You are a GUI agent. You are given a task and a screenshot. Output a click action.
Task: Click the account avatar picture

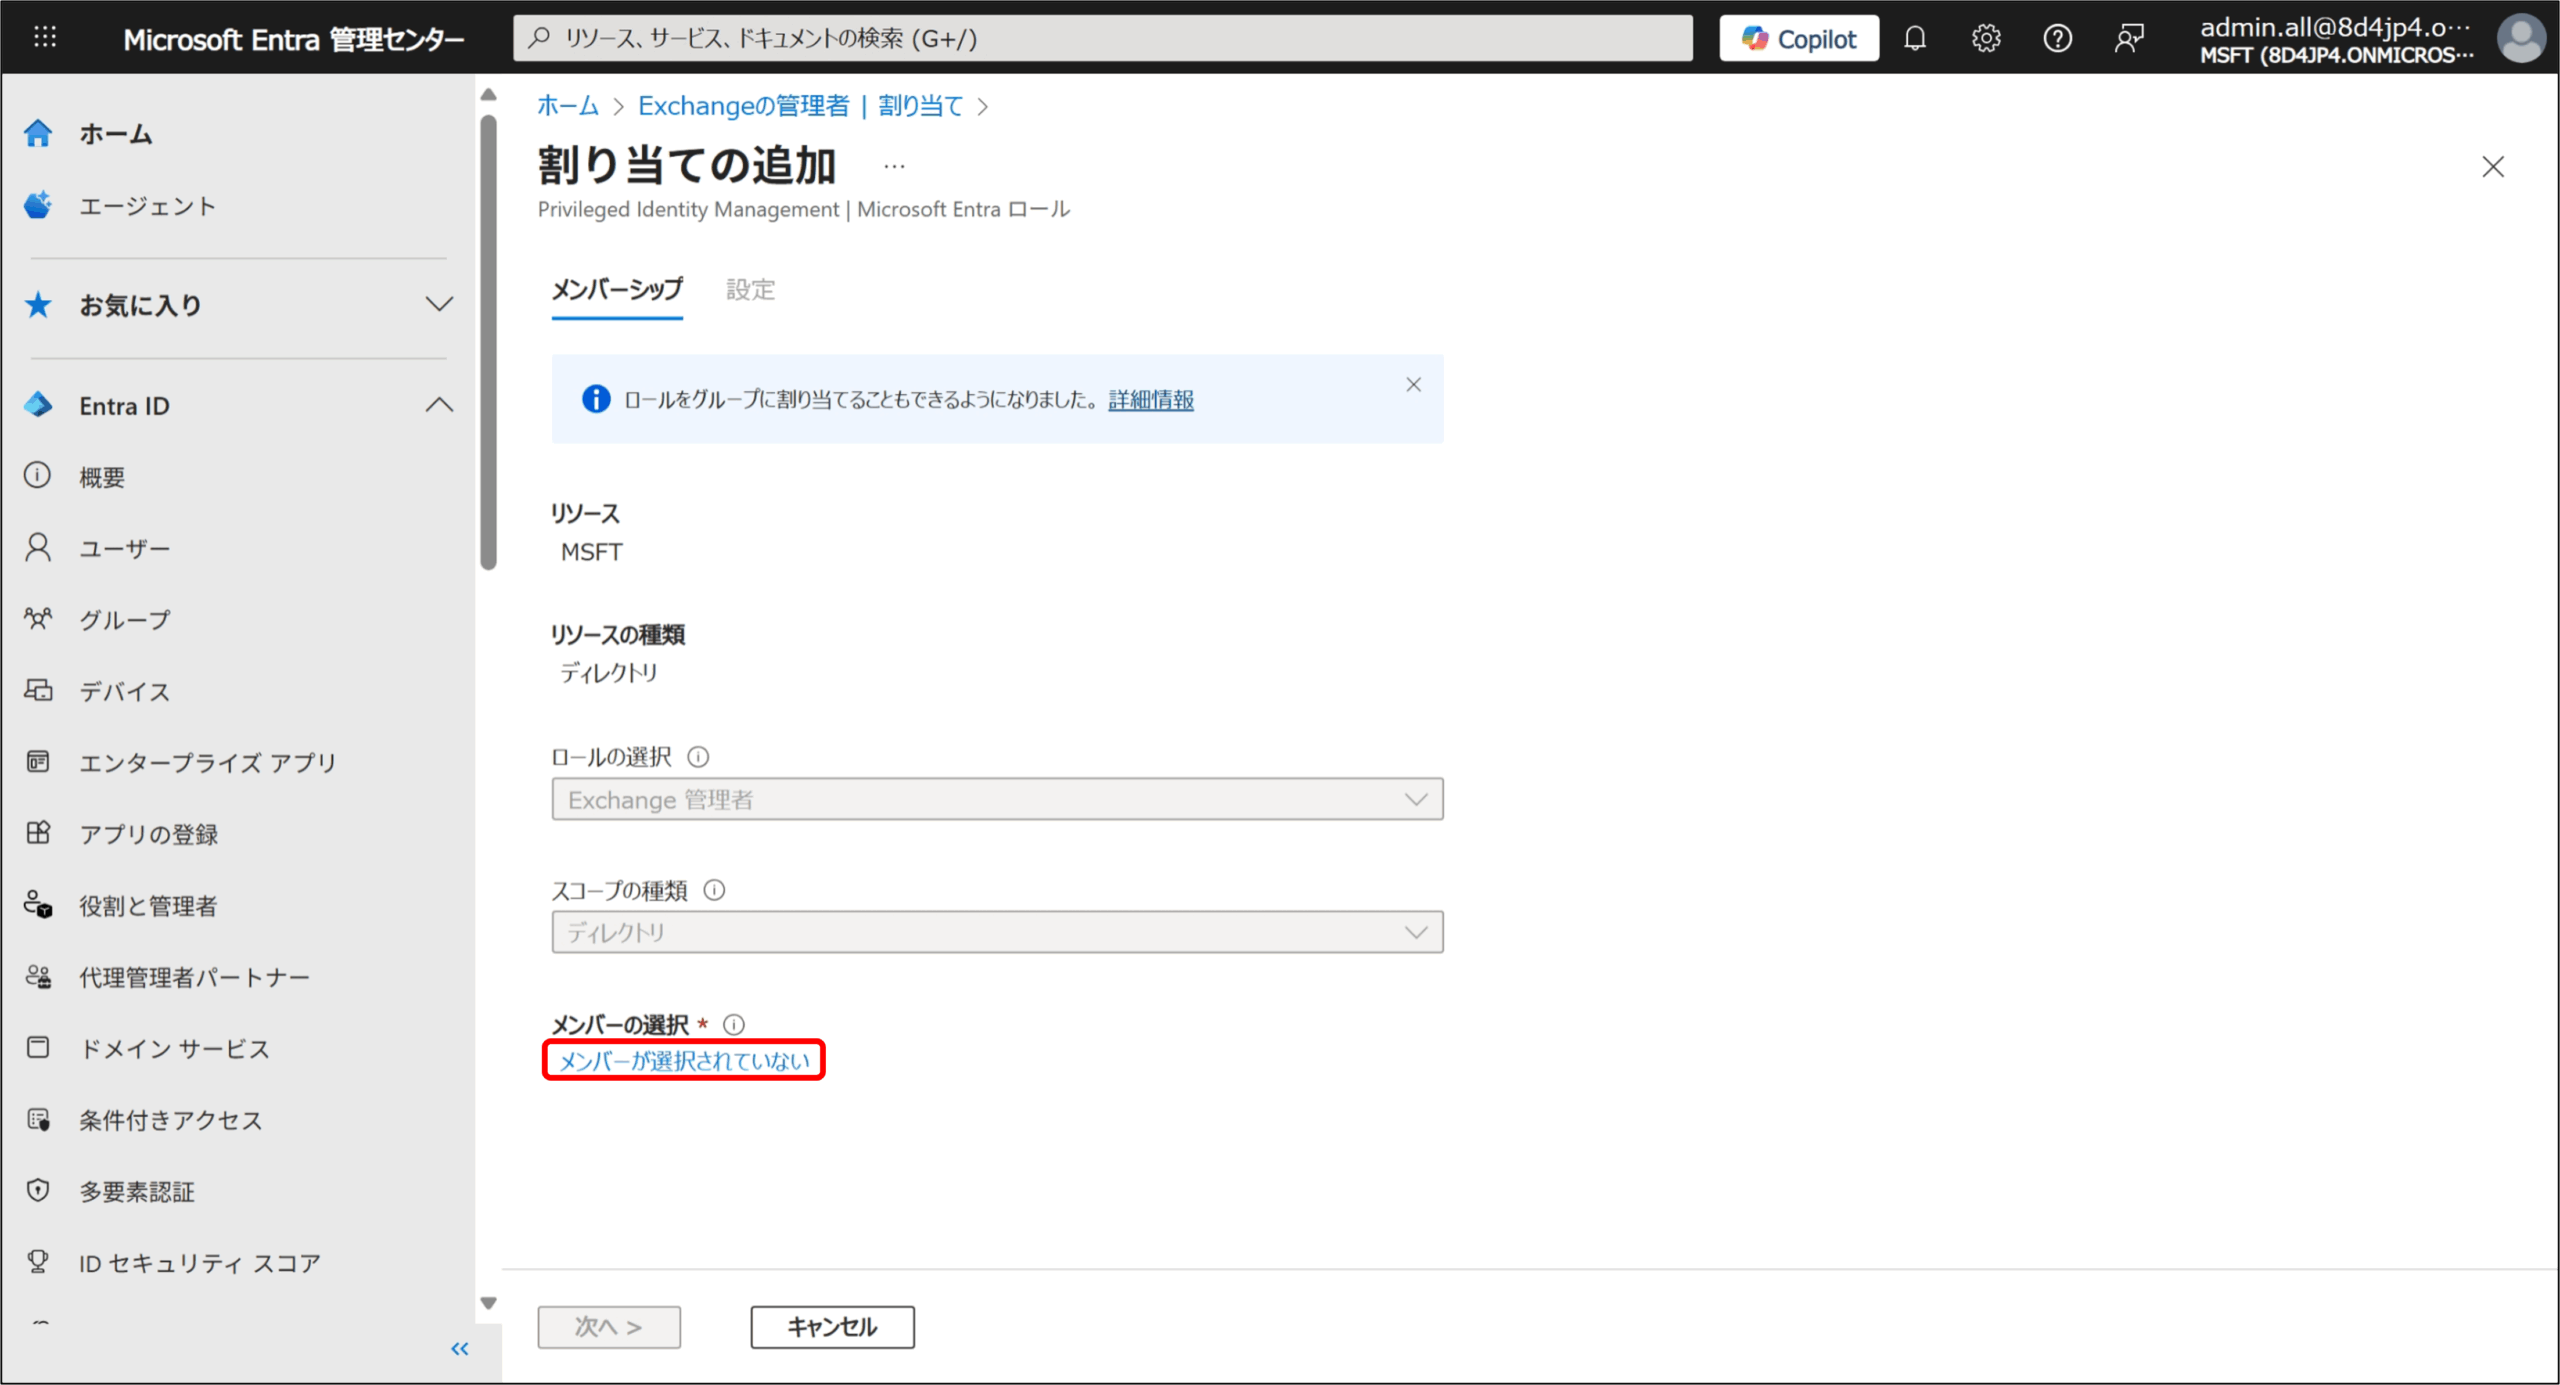click(2520, 39)
